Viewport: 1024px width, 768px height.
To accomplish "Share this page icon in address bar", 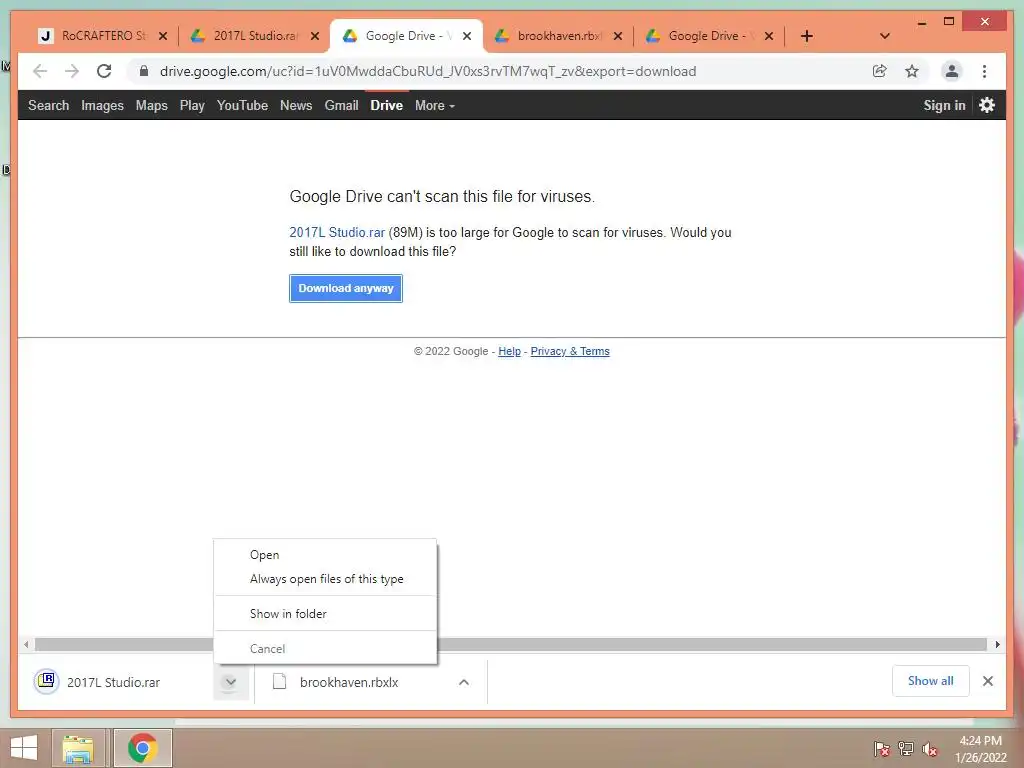I will pyautogui.click(x=880, y=71).
